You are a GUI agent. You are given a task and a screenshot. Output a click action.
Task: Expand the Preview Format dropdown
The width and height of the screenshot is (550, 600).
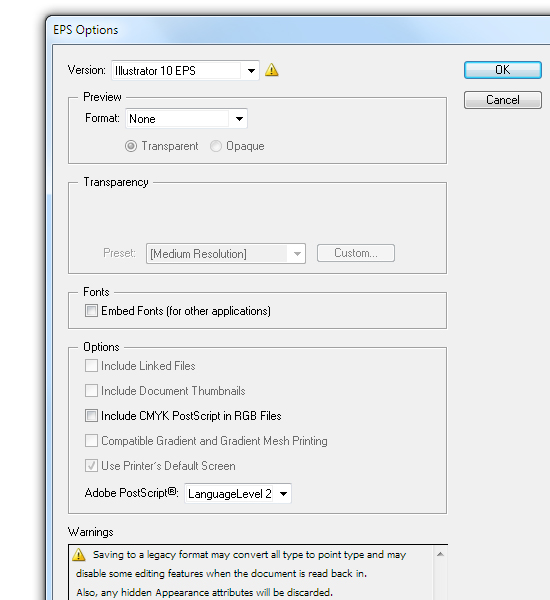[239, 119]
